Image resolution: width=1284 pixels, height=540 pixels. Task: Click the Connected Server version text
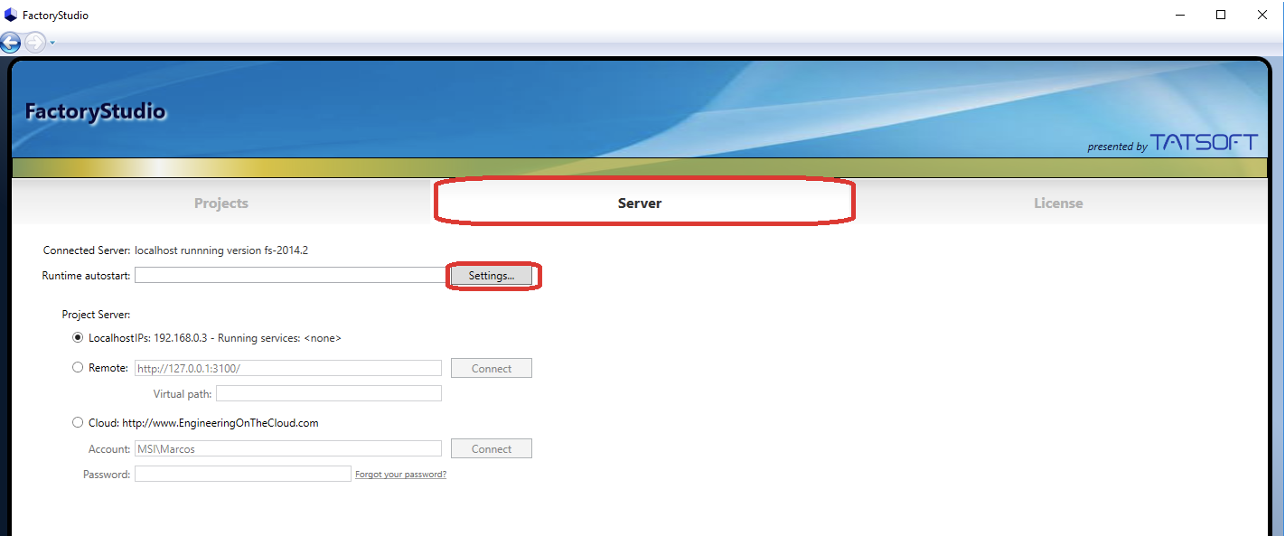tap(221, 250)
